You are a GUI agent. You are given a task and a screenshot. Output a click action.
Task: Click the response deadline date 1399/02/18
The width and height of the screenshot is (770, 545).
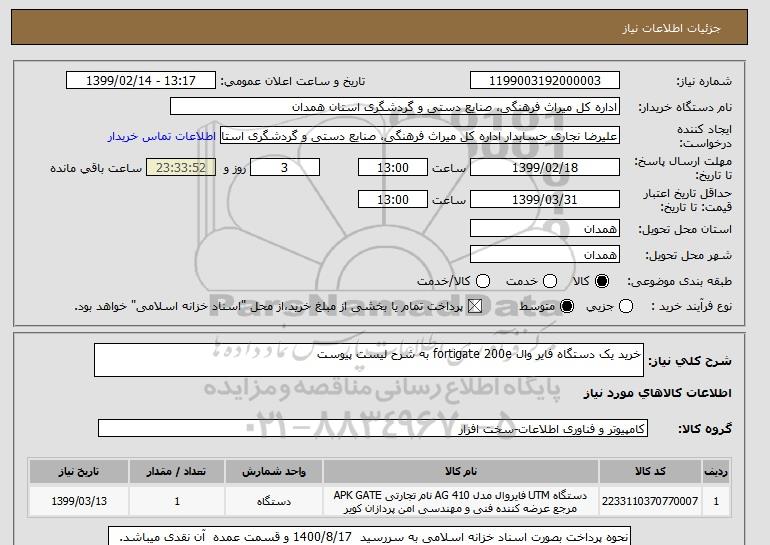coord(545,167)
